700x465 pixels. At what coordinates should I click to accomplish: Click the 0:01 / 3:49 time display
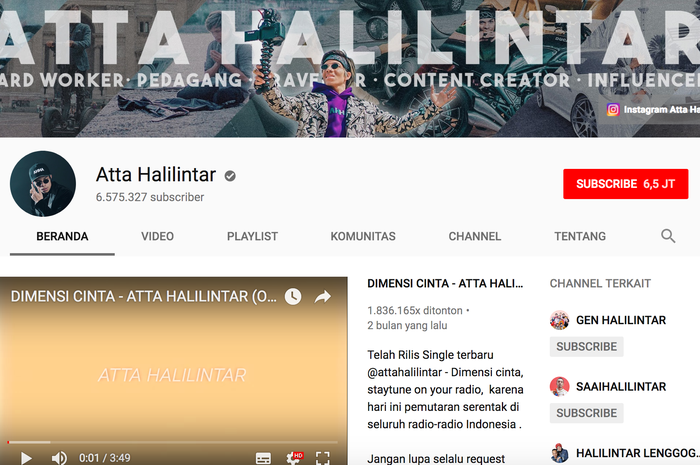pyautogui.click(x=104, y=458)
